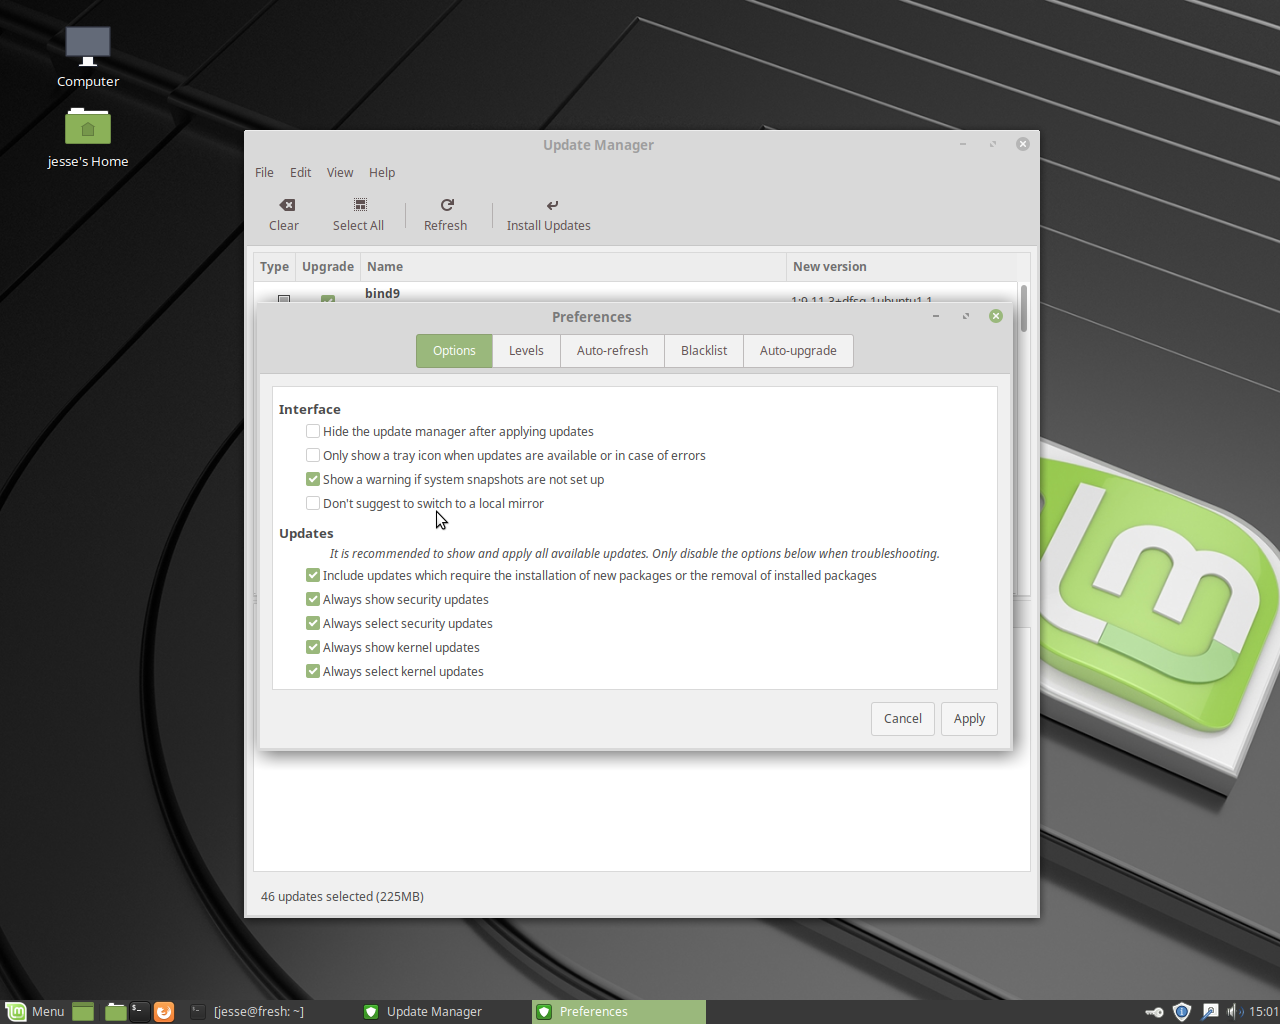Viewport: 1280px width, 1024px height.
Task: Click the Update Manager shield tray icon
Action: tap(1181, 1012)
